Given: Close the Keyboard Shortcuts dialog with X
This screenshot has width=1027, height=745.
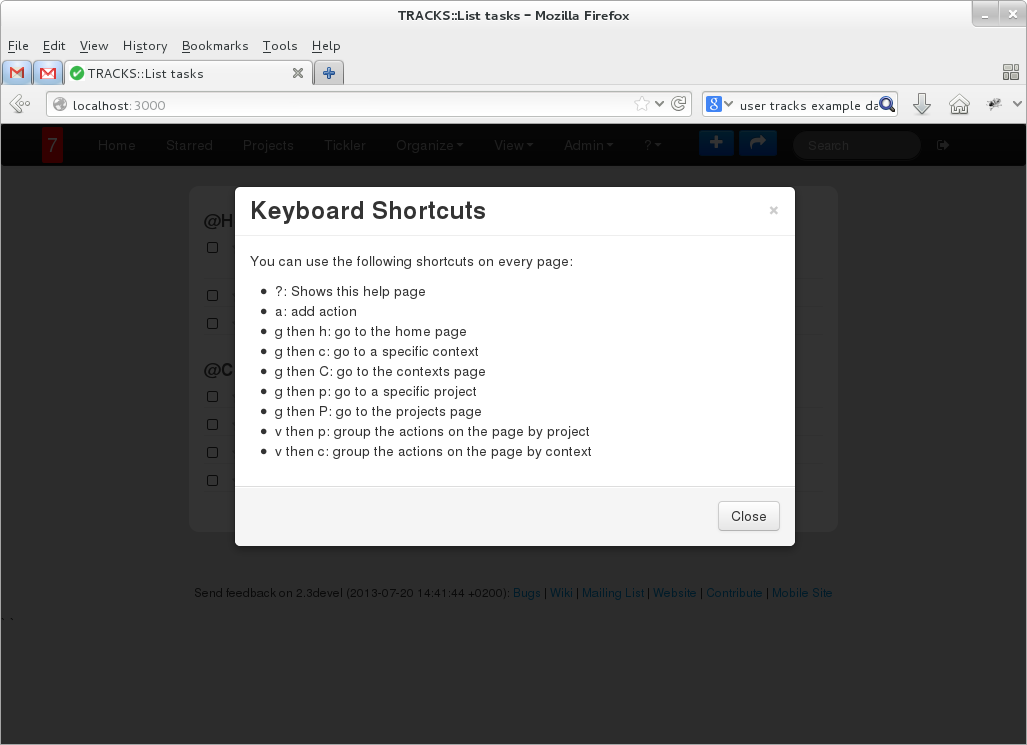Looking at the screenshot, I should pos(773,211).
